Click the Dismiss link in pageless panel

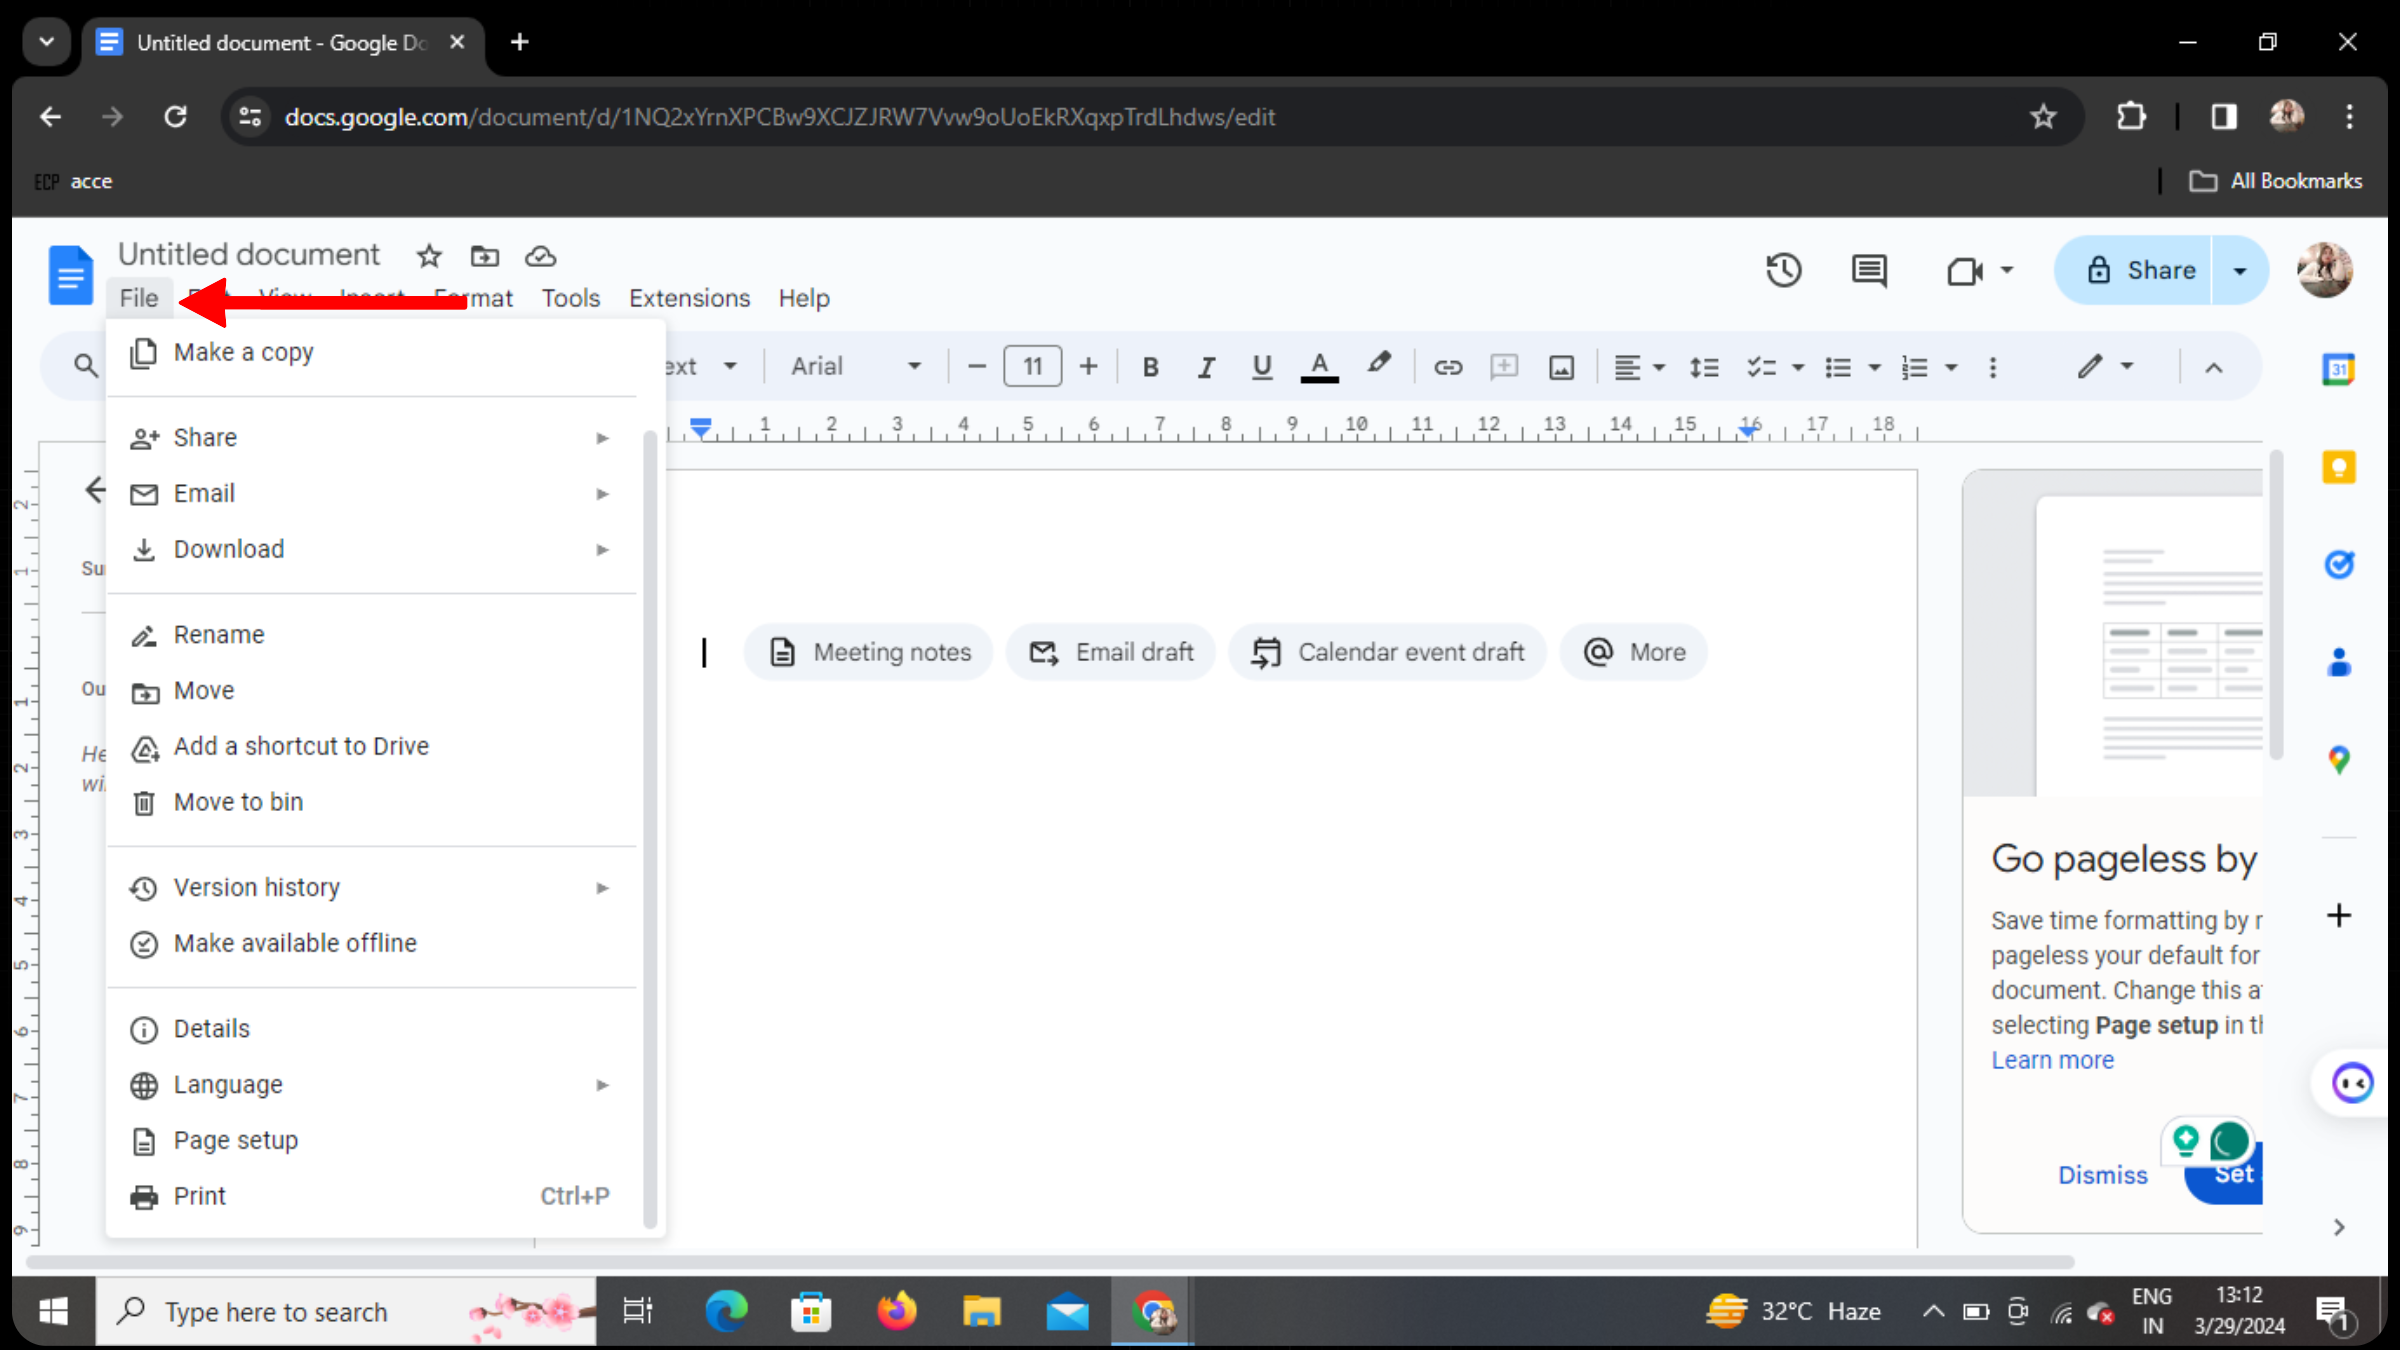[x=2102, y=1175]
